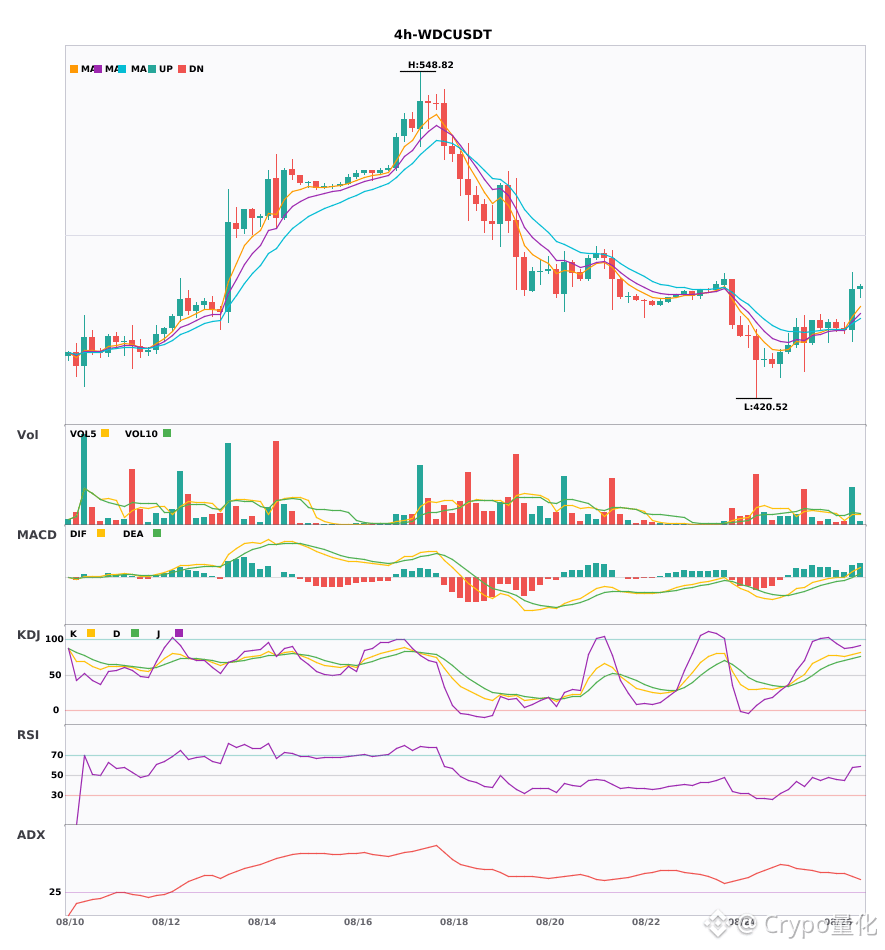The height and width of the screenshot is (950, 885).
Task: Click the KDJ 100 axis value
Action: click(55, 639)
